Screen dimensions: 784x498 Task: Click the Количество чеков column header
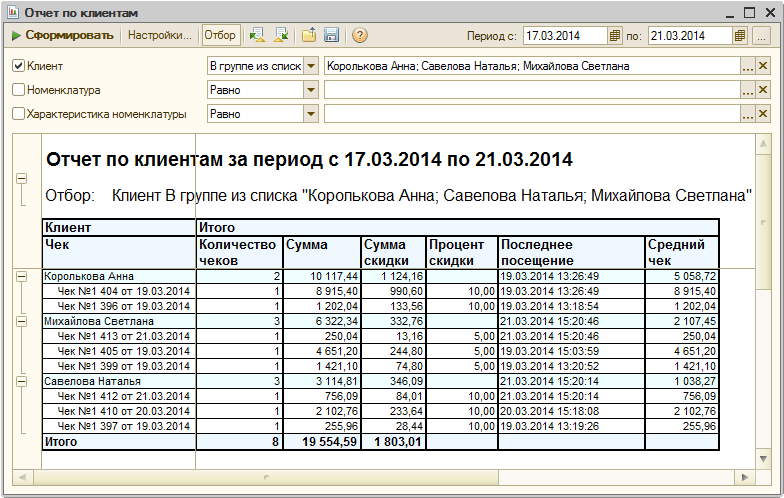[x=239, y=252]
